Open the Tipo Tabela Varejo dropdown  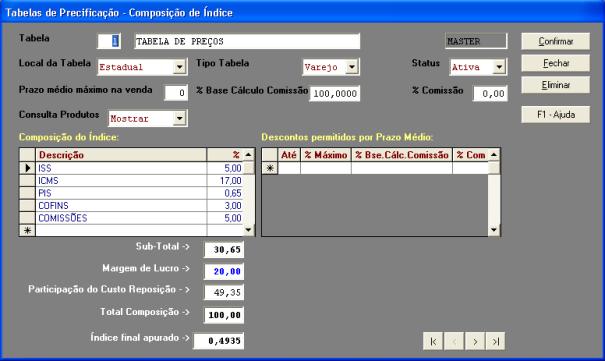click(352, 67)
